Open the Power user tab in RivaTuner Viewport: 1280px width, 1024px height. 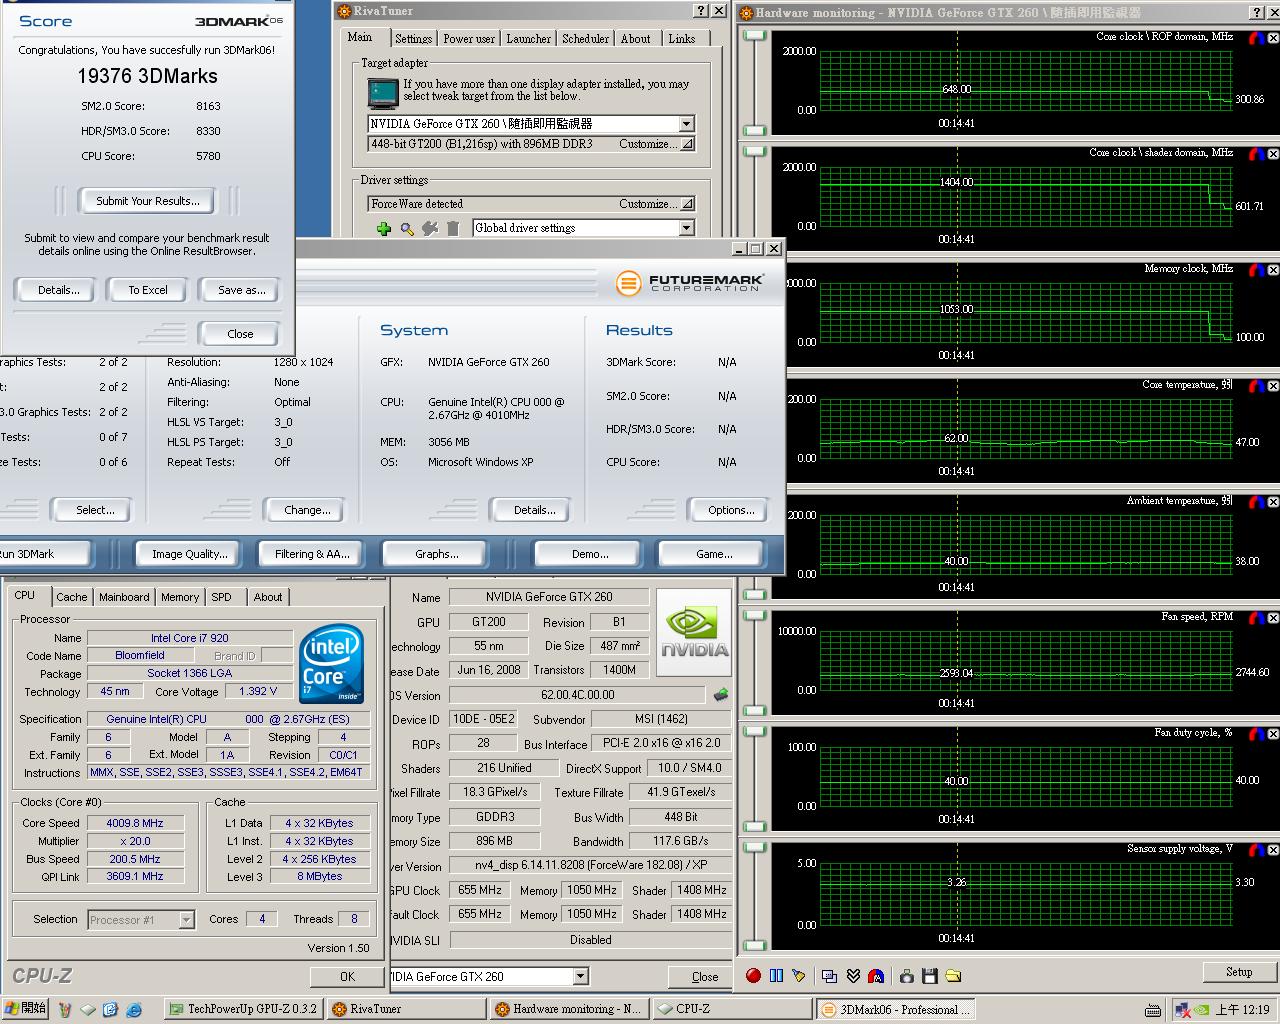point(469,39)
